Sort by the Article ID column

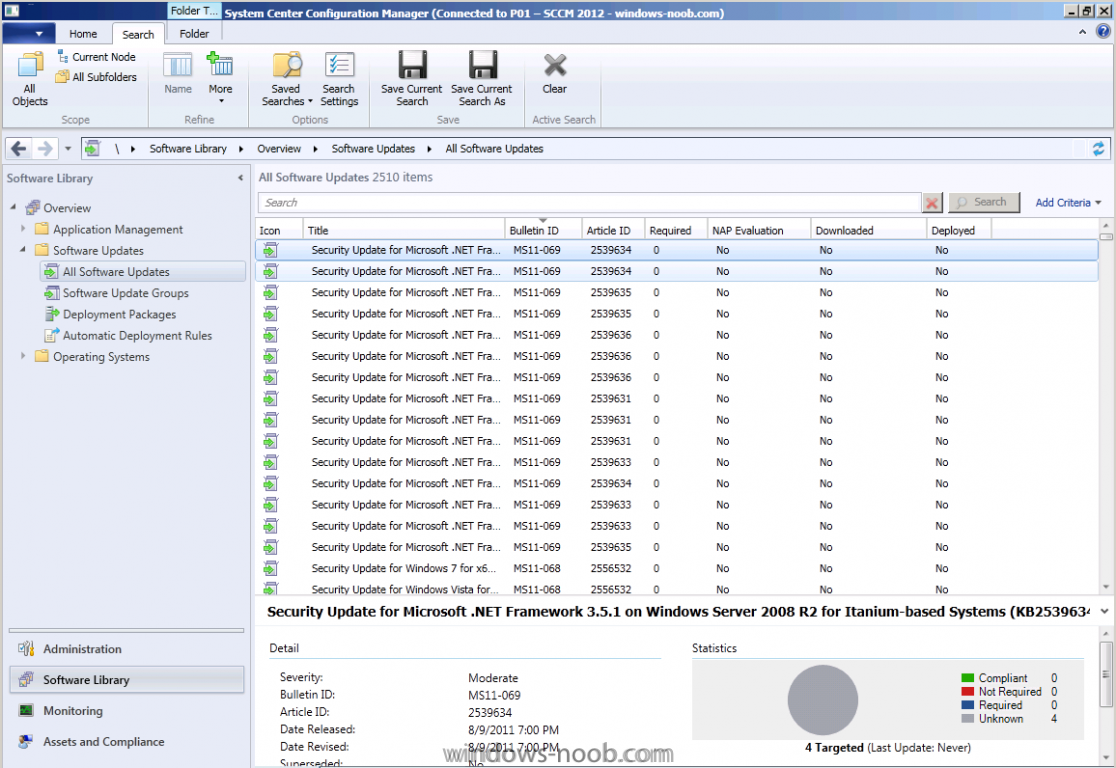(x=614, y=230)
